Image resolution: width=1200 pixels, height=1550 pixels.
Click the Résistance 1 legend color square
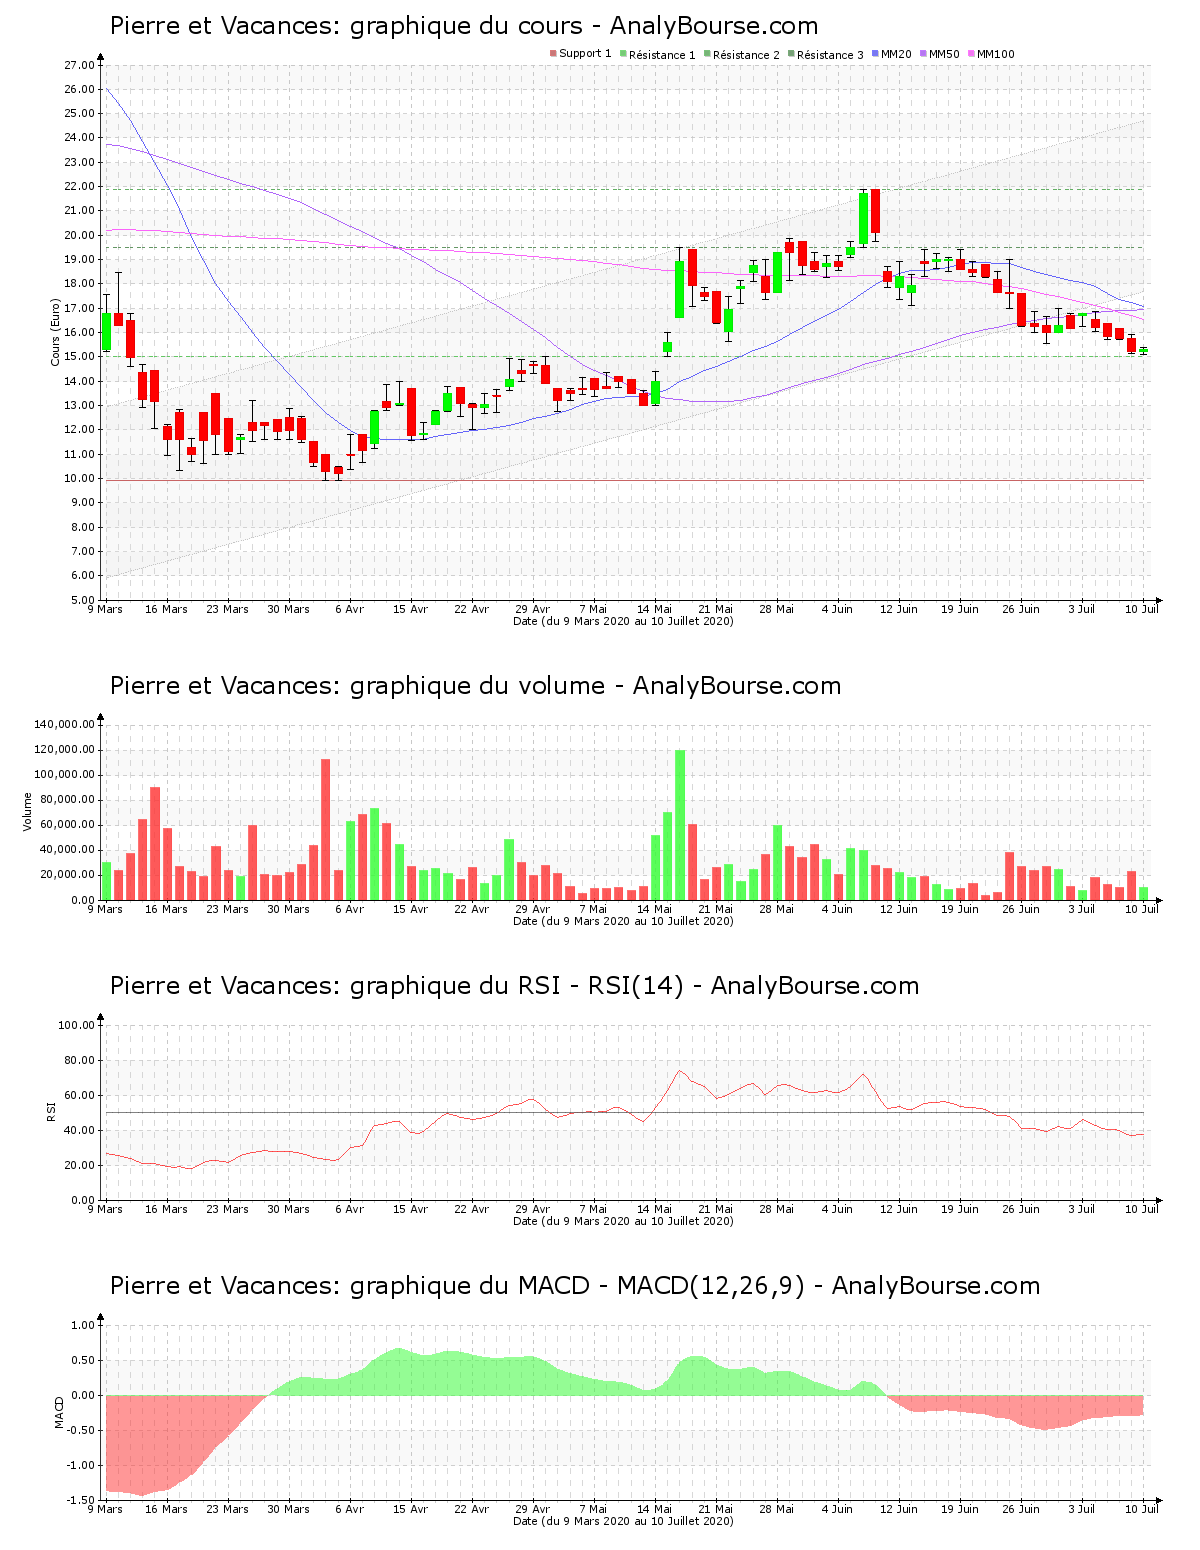pyautogui.click(x=623, y=54)
